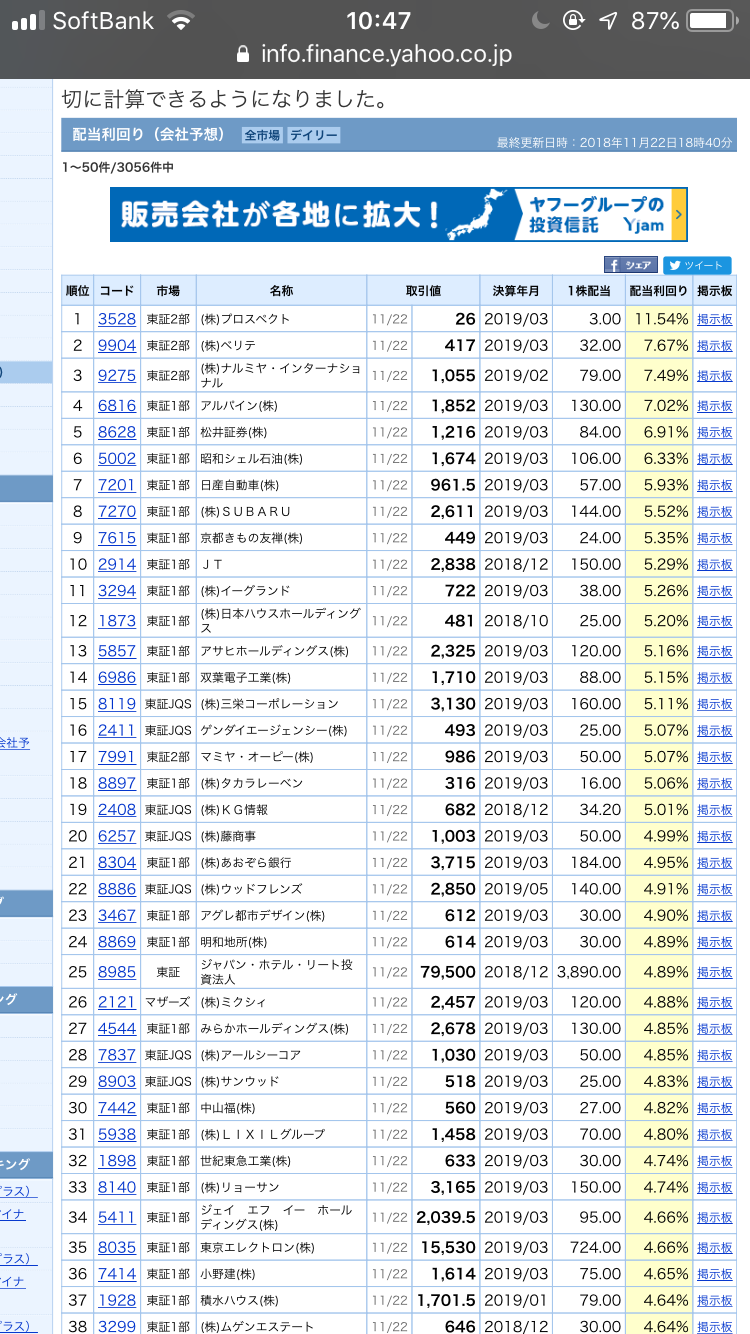Select the デイリー period filter
The width and height of the screenshot is (750, 1334).
tap(314, 135)
